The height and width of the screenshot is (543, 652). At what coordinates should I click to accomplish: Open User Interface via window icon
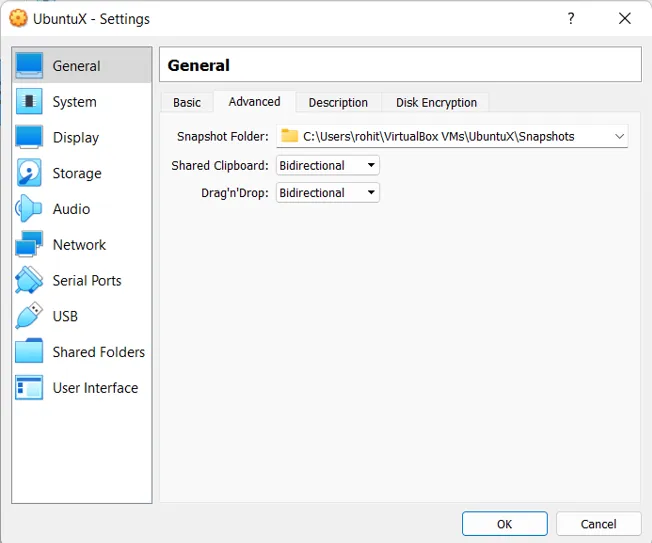pos(29,387)
